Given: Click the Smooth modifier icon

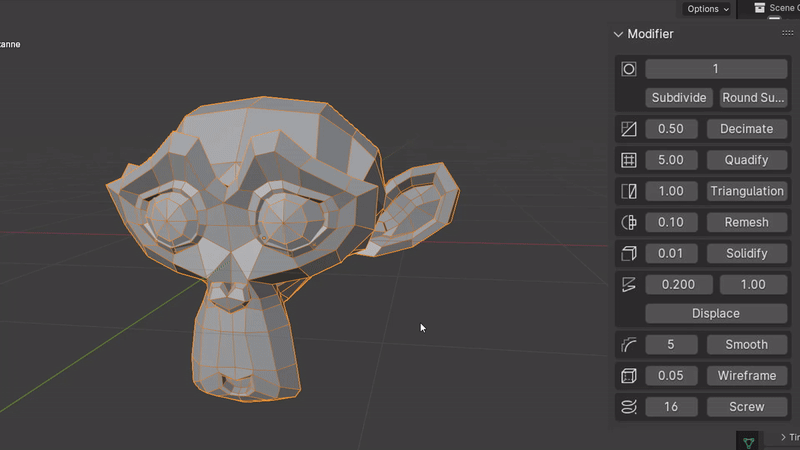Looking at the screenshot, I should [x=629, y=344].
